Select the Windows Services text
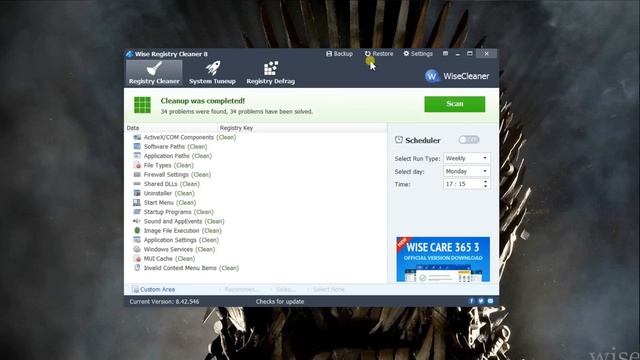This screenshot has height=360, width=640. point(168,249)
